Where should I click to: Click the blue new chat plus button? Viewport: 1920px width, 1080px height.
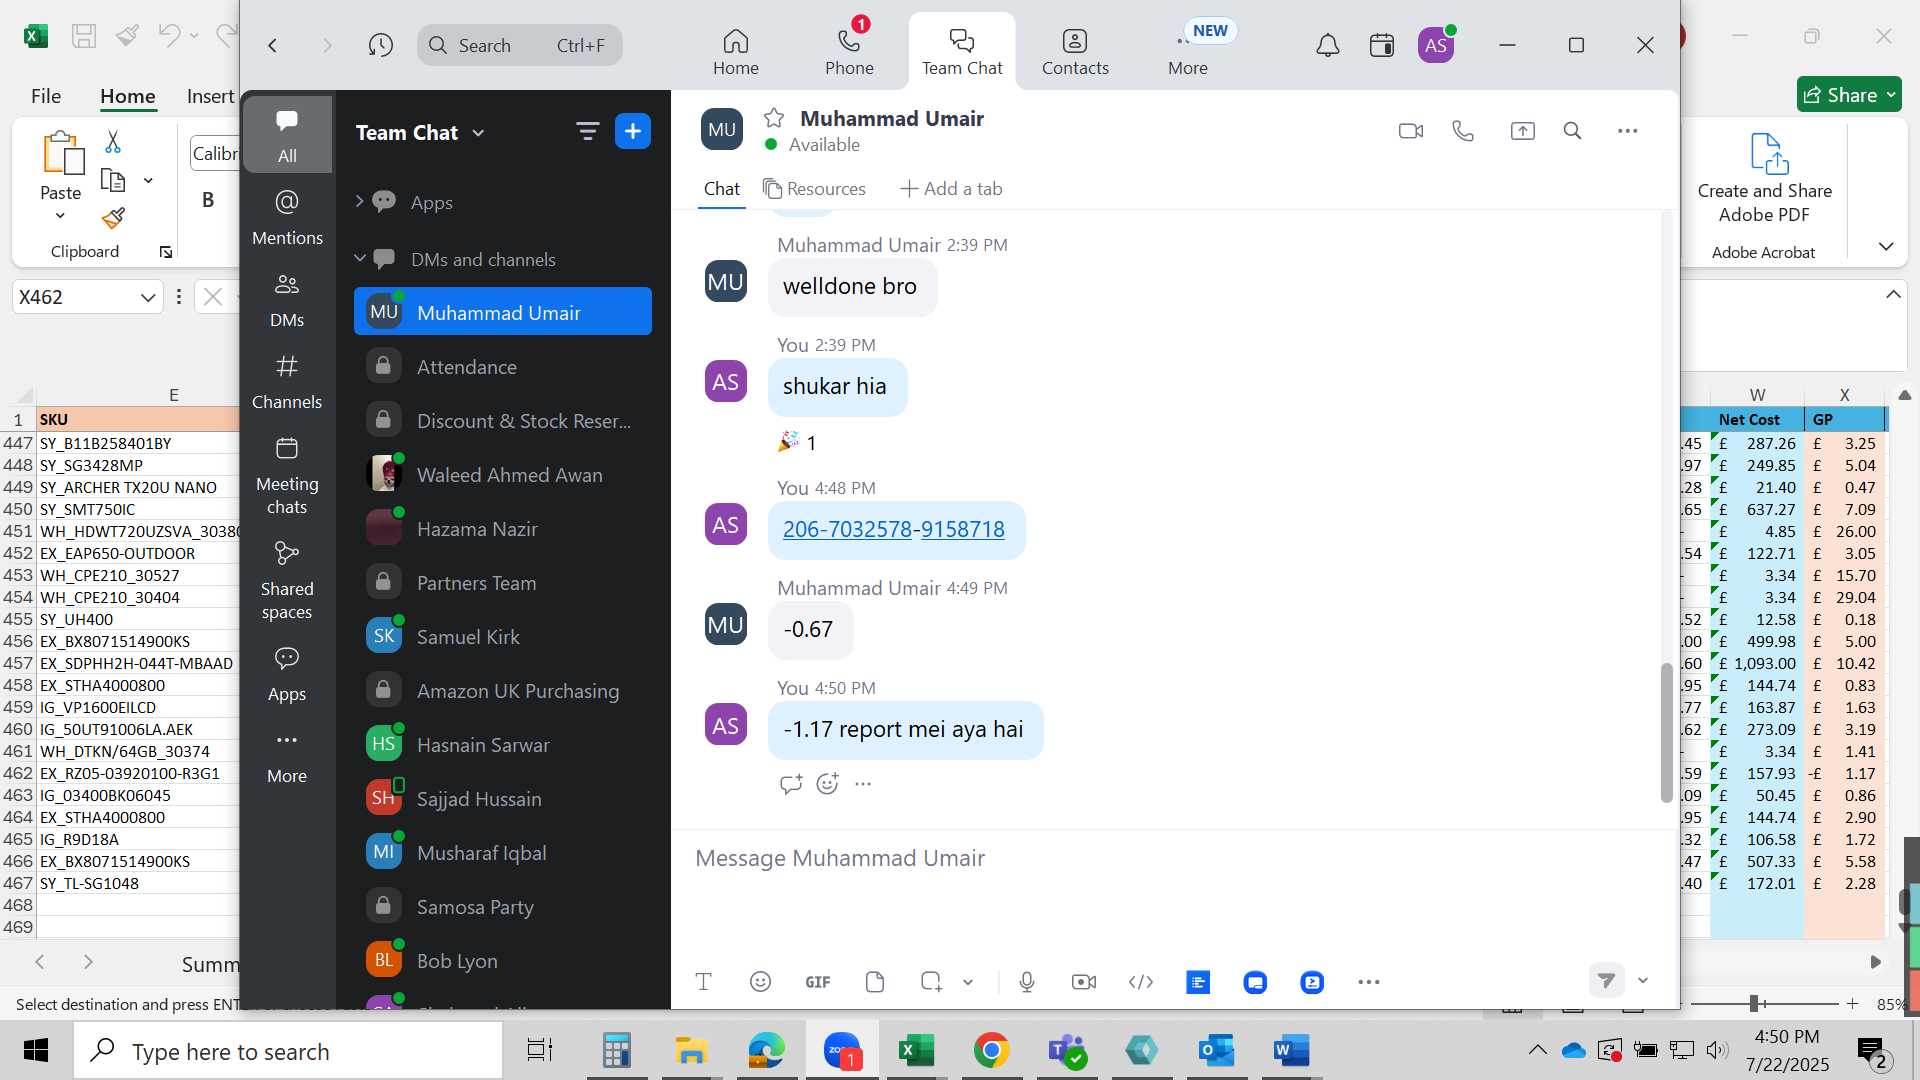[x=632, y=131]
